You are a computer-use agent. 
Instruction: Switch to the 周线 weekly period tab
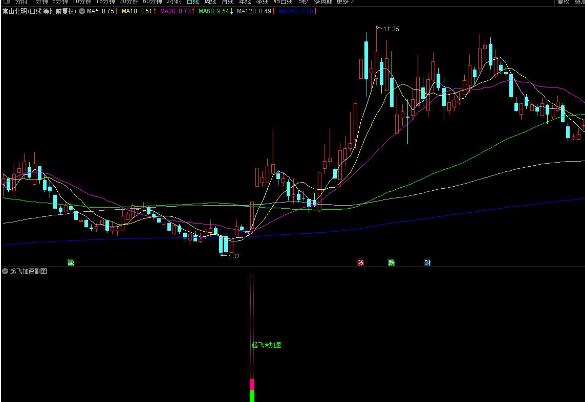(x=211, y=2)
